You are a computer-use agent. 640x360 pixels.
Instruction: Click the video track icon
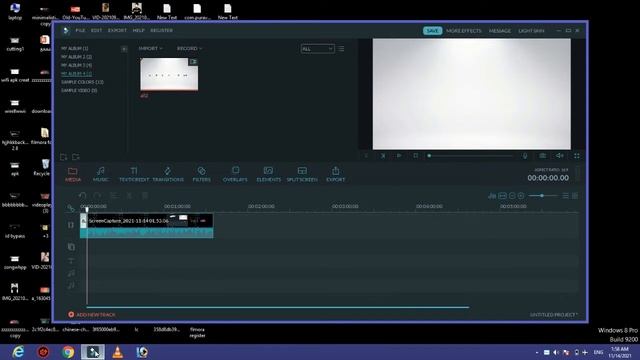click(71, 225)
